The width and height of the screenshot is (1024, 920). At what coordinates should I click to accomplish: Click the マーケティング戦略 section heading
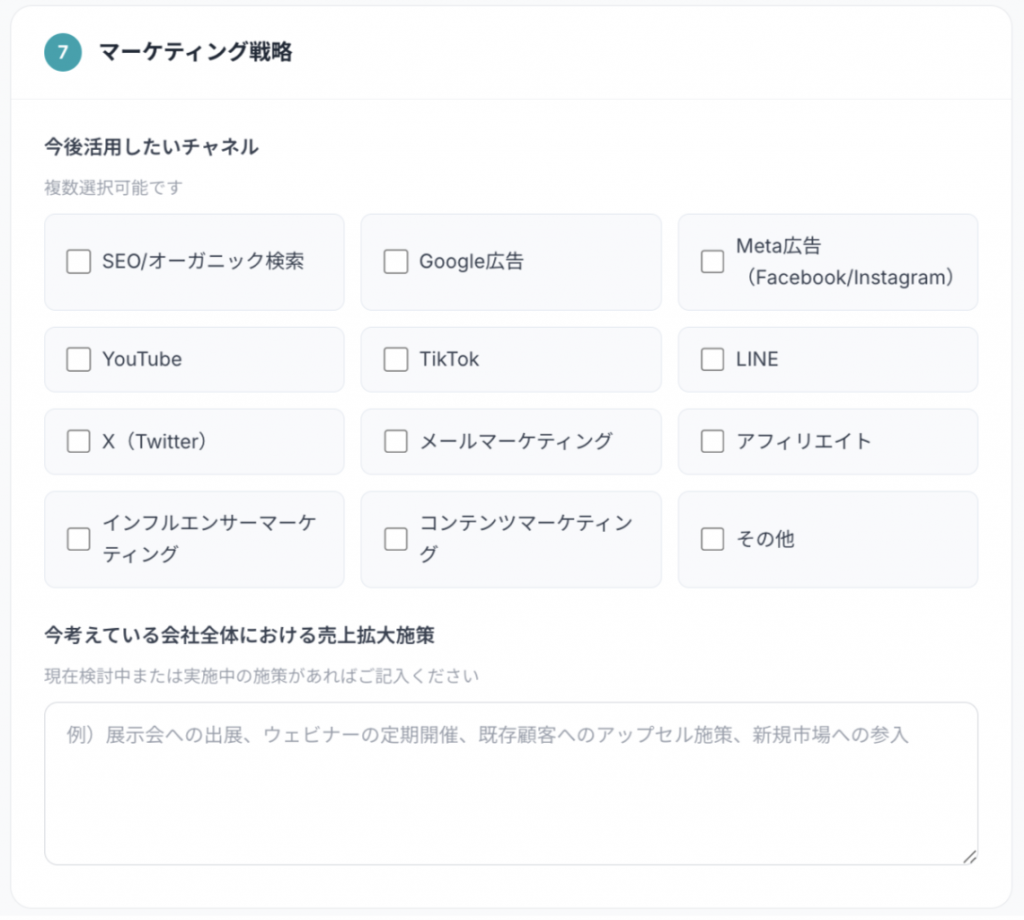[196, 54]
